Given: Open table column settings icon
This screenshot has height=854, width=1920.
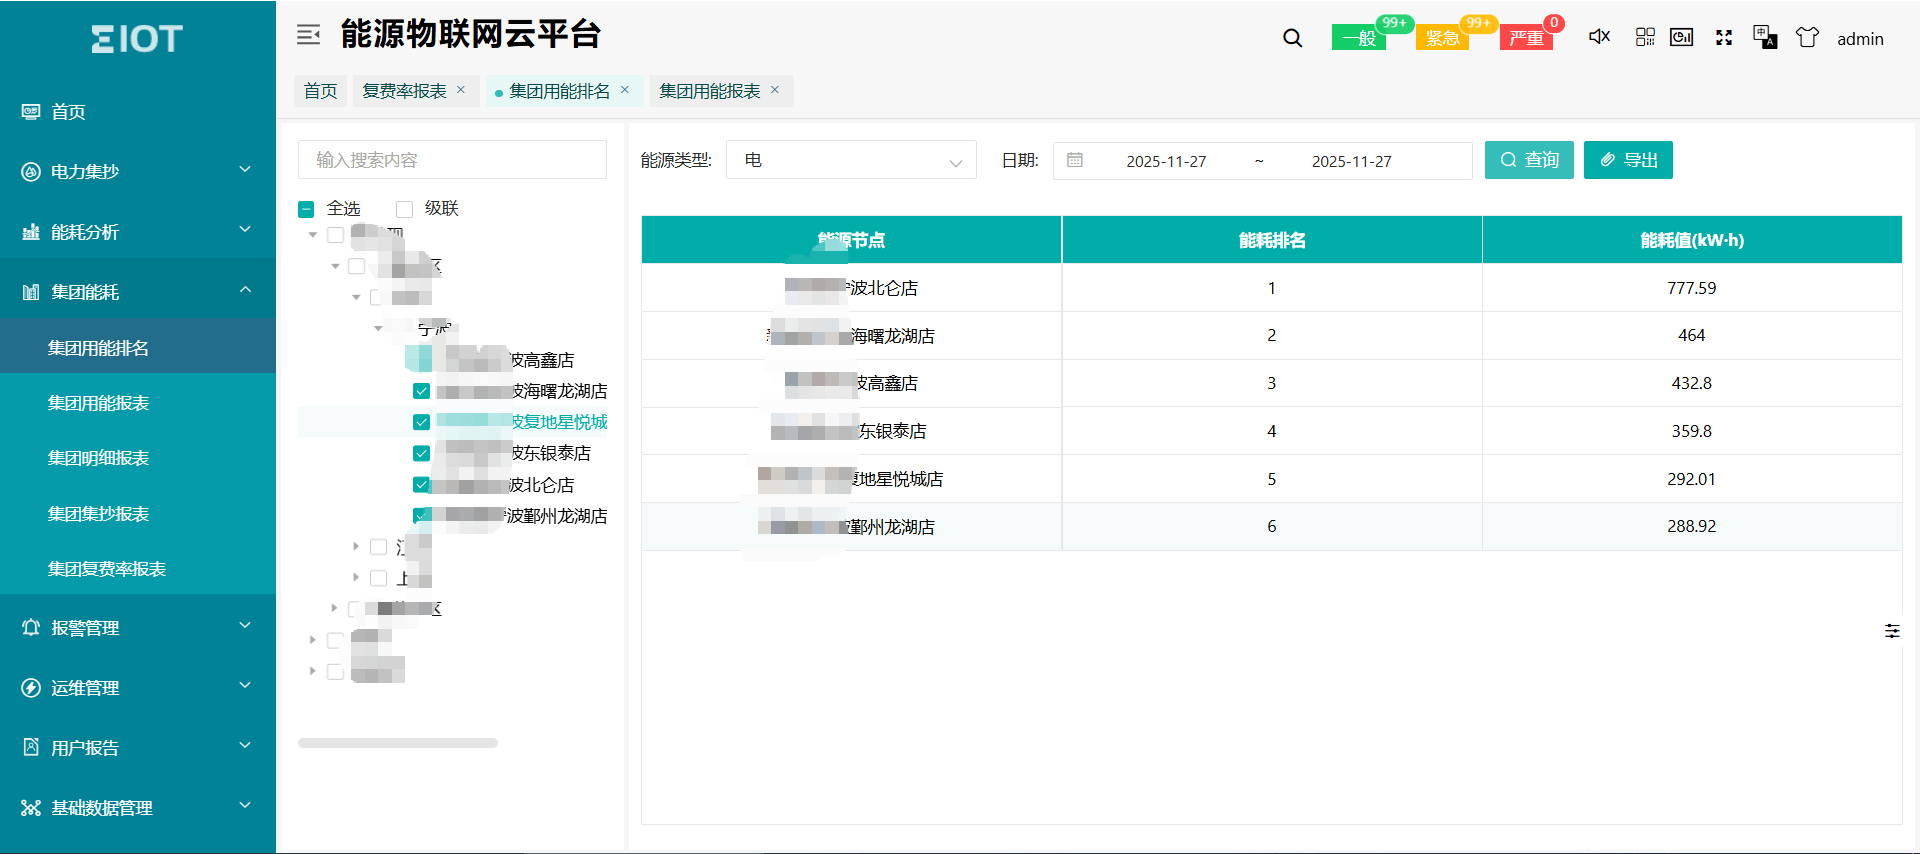Looking at the screenshot, I should tap(1892, 631).
